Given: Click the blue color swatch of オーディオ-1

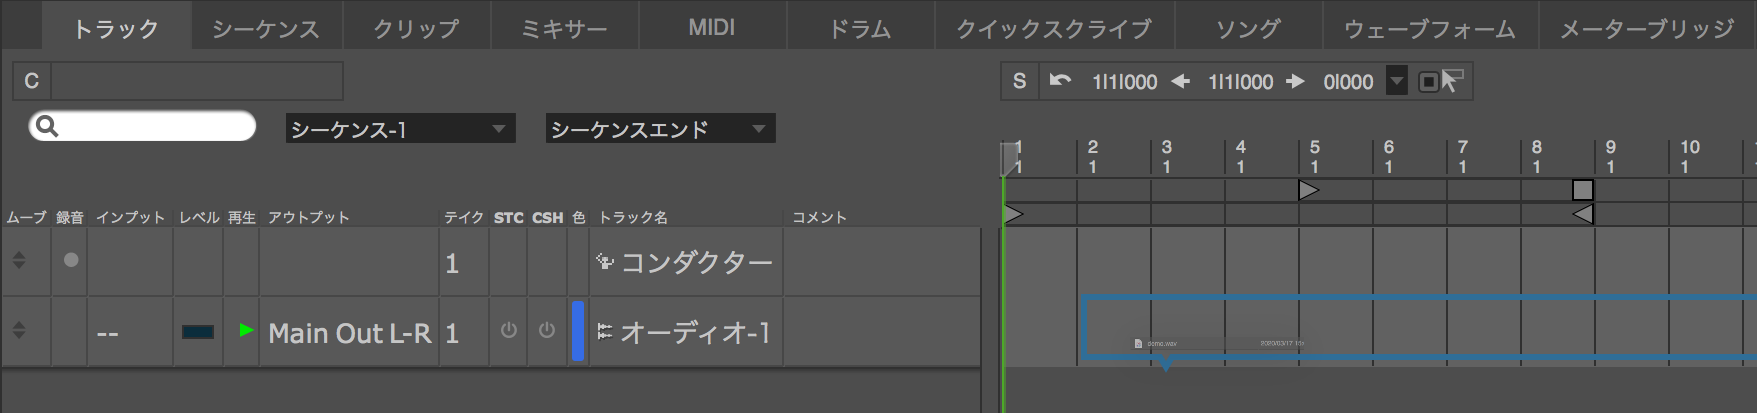Looking at the screenshot, I should pos(577,331).
